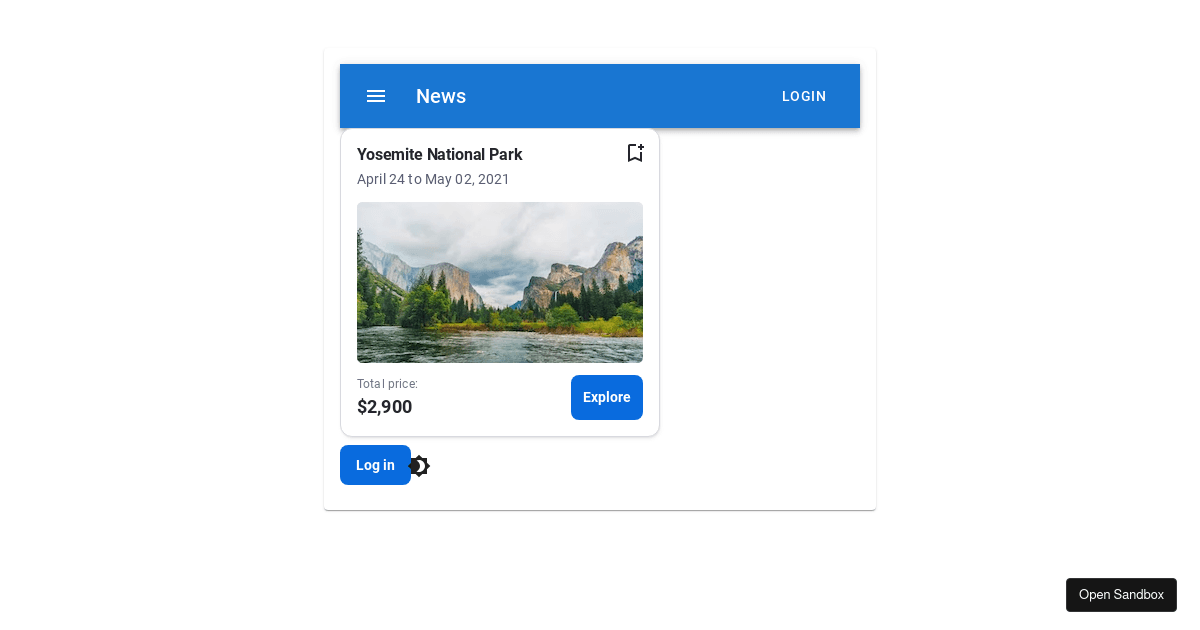
Task: Click empty blue app bar area between News and LOGIN
Action: click(620, 96)
